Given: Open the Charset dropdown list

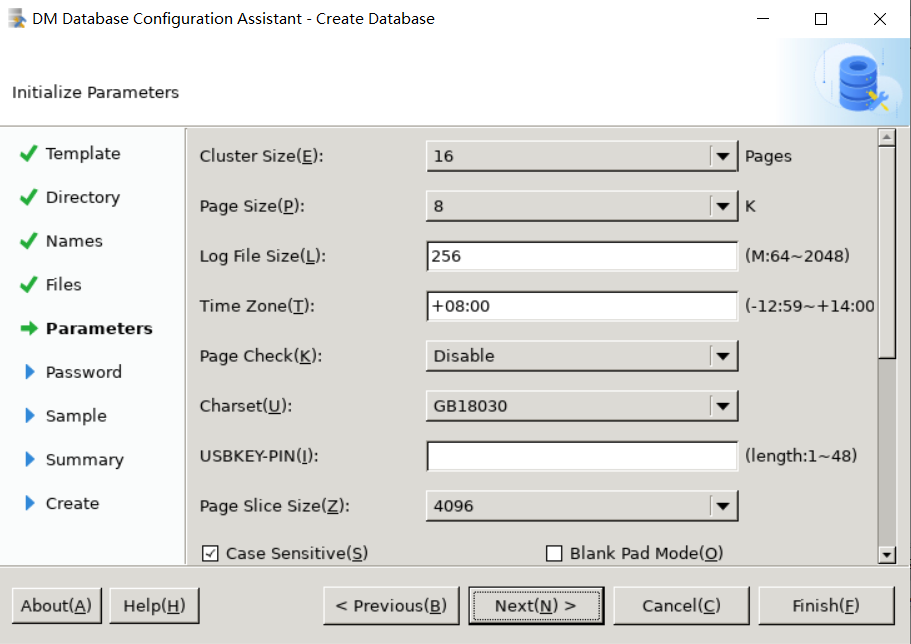Looking at the screenshot, I should click(723, 406).
